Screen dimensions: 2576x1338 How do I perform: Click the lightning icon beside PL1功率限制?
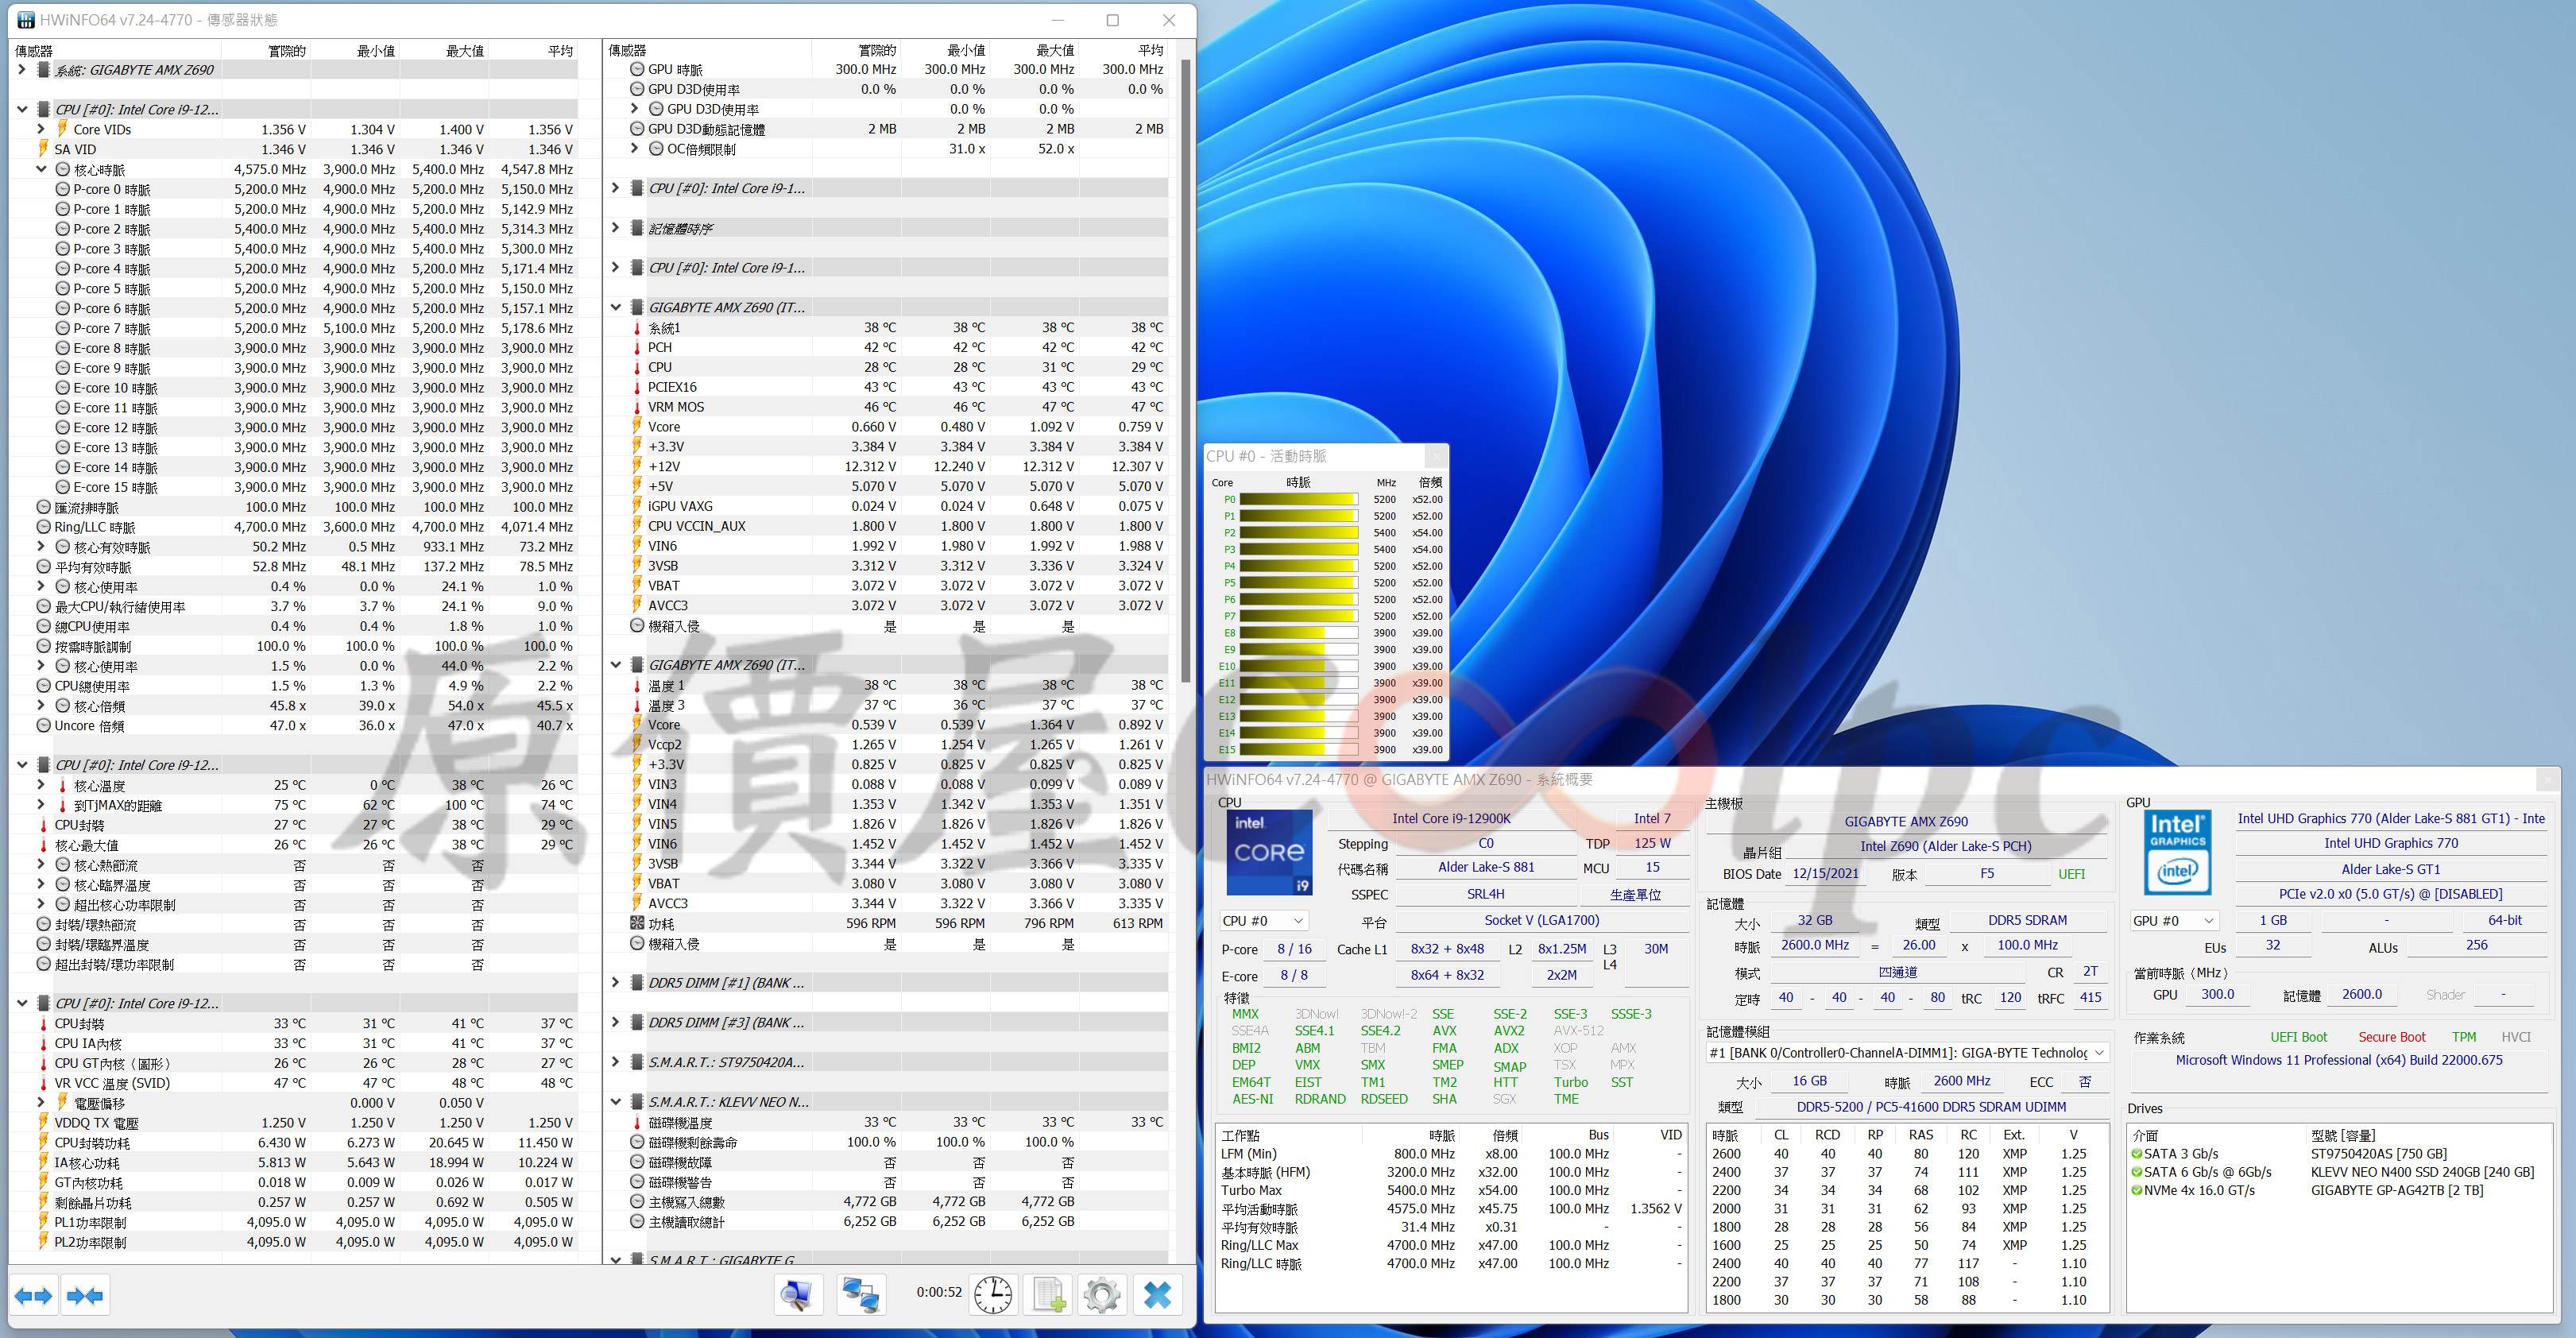pos(43,1222)
